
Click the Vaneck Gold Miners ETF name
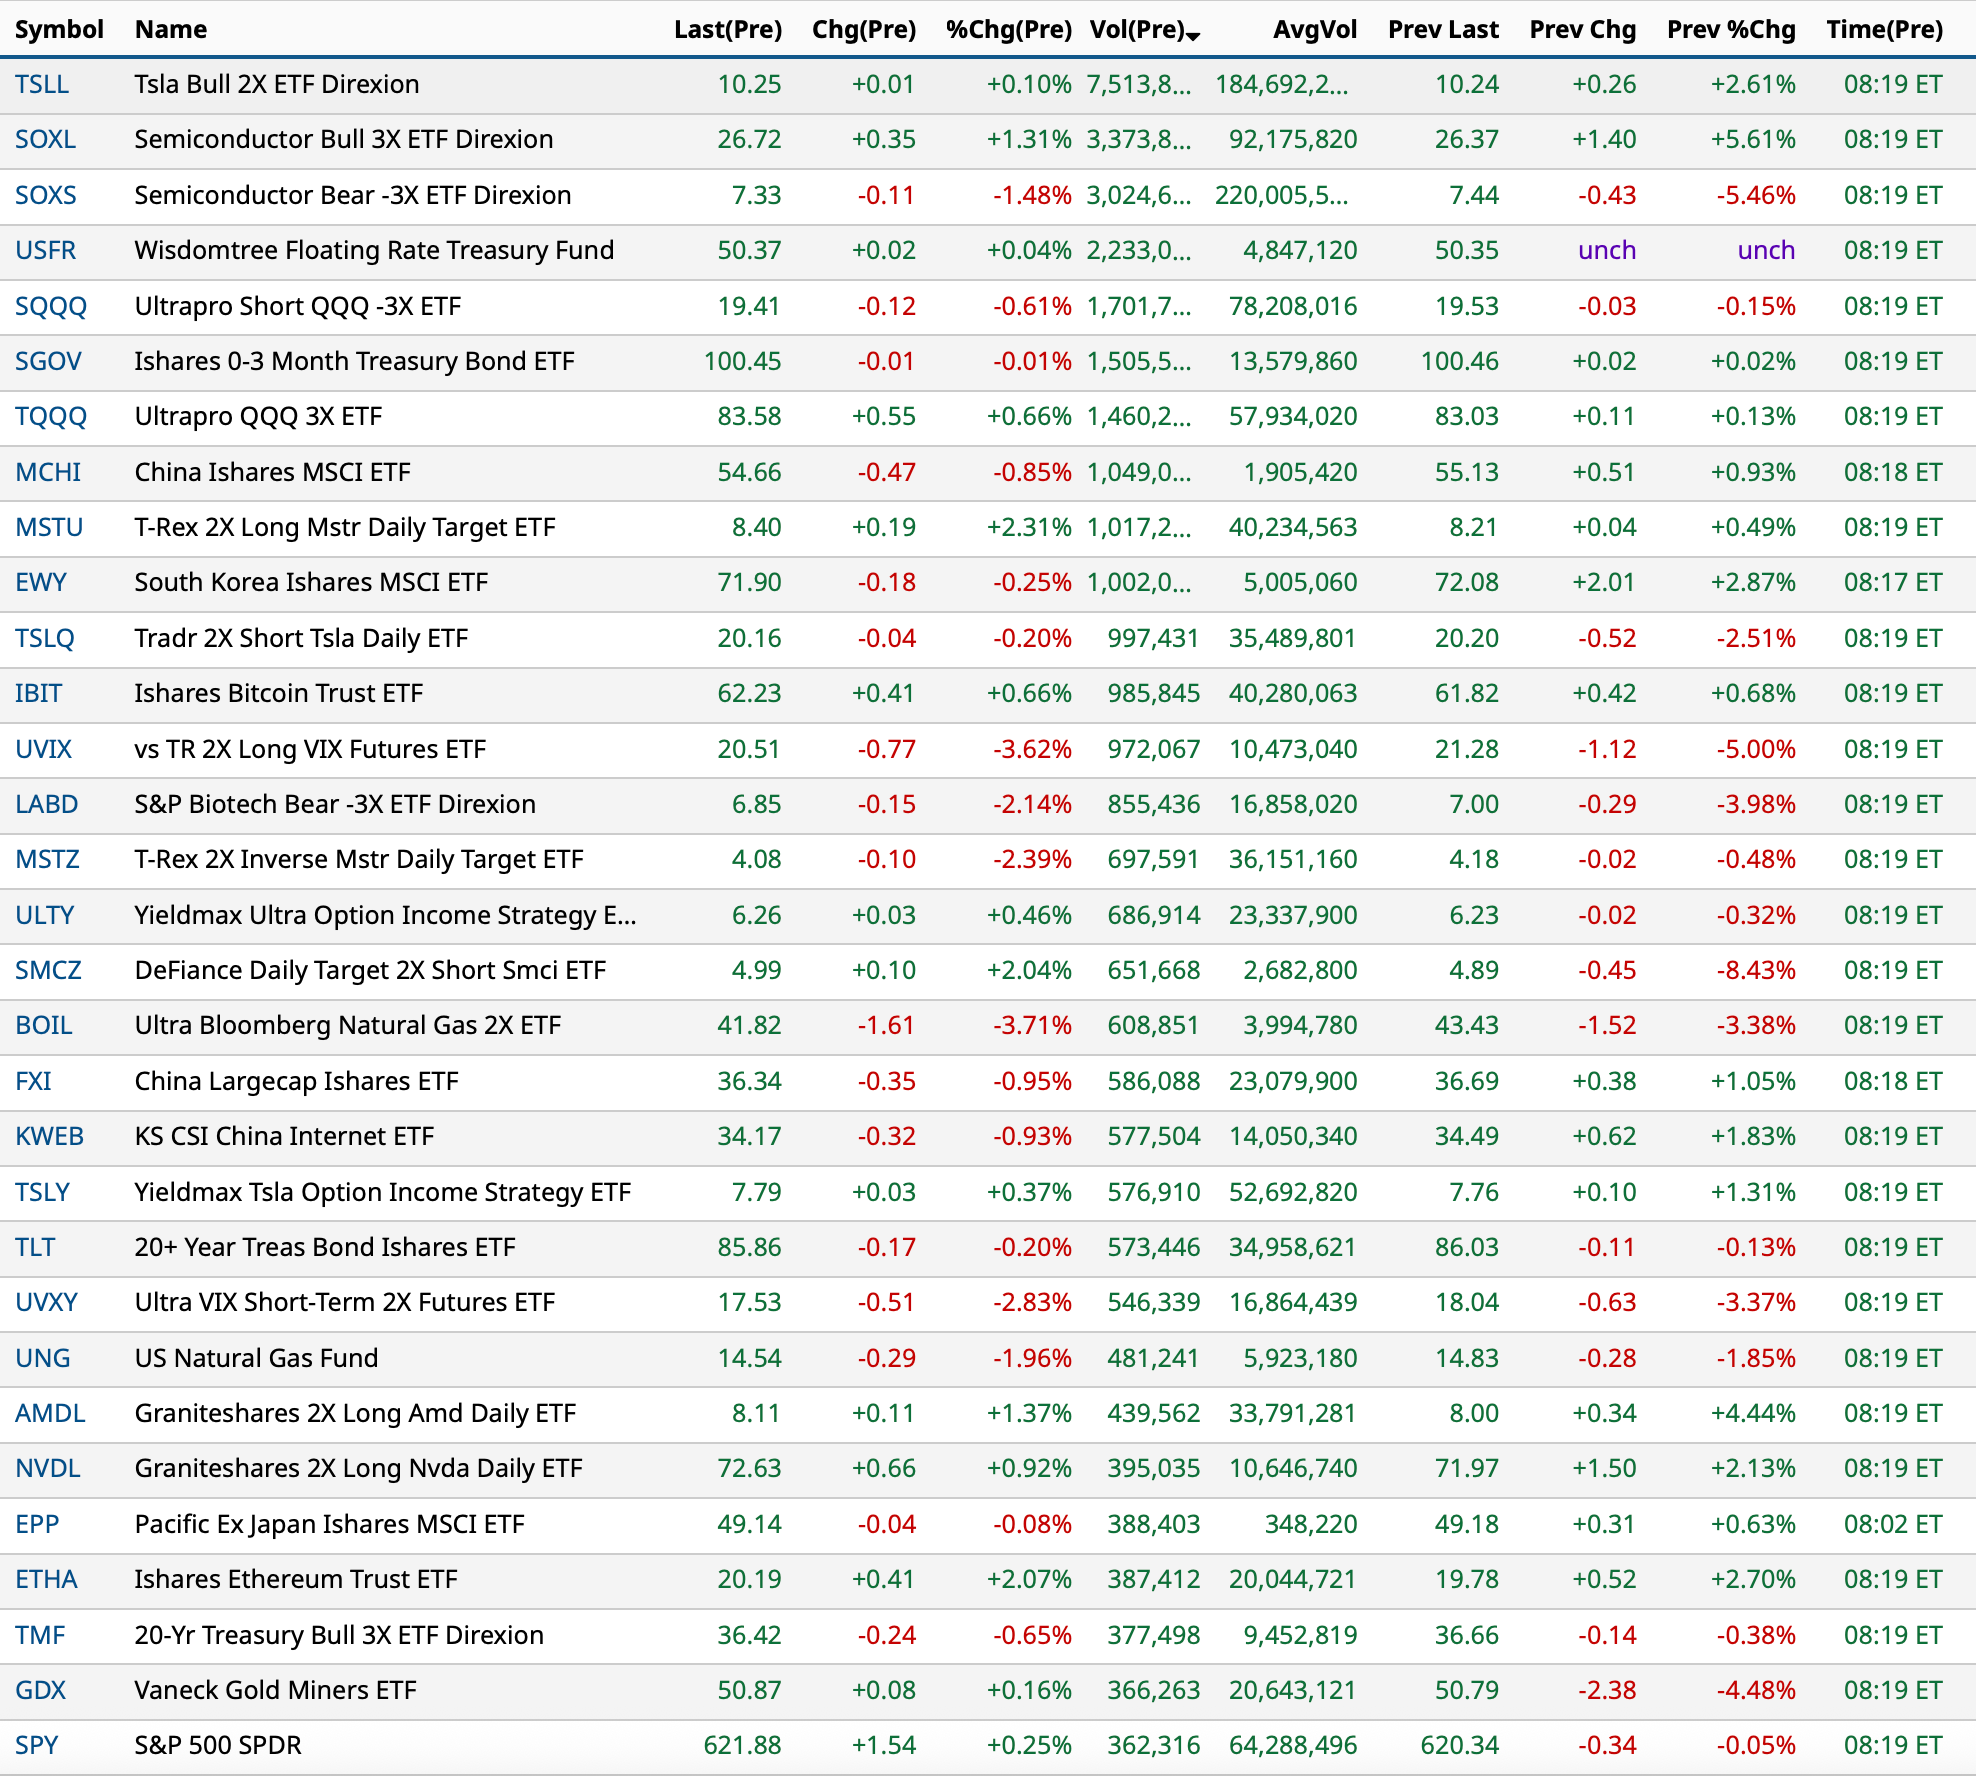click(275, 1690)
